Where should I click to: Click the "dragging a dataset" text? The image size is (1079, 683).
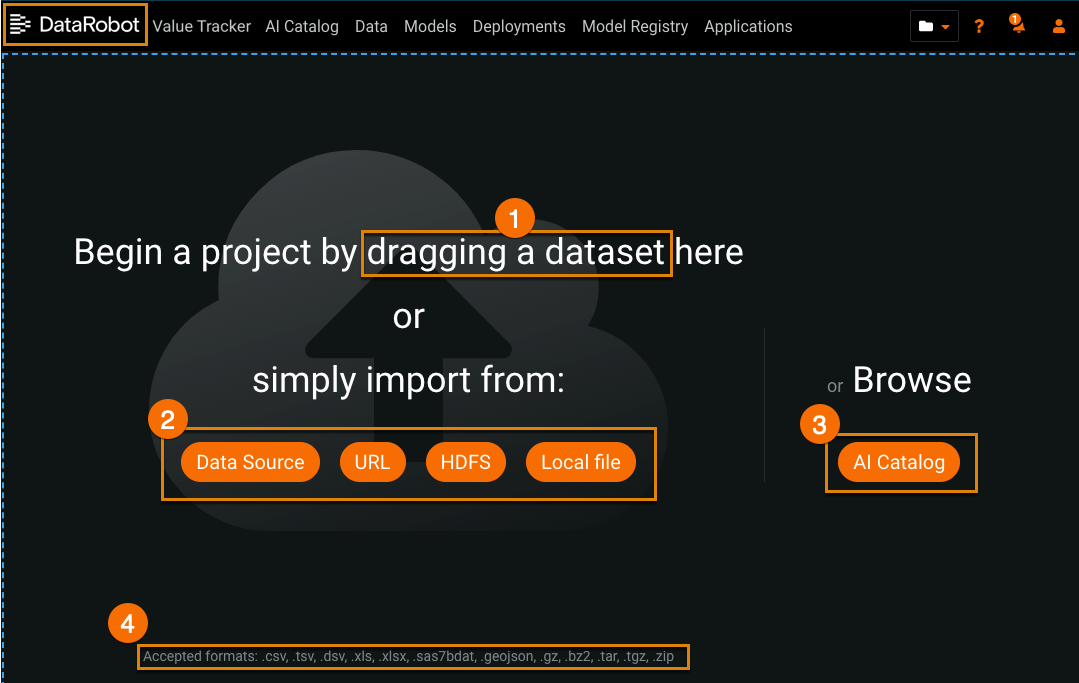pyautogui.click(x=516, y=253)
